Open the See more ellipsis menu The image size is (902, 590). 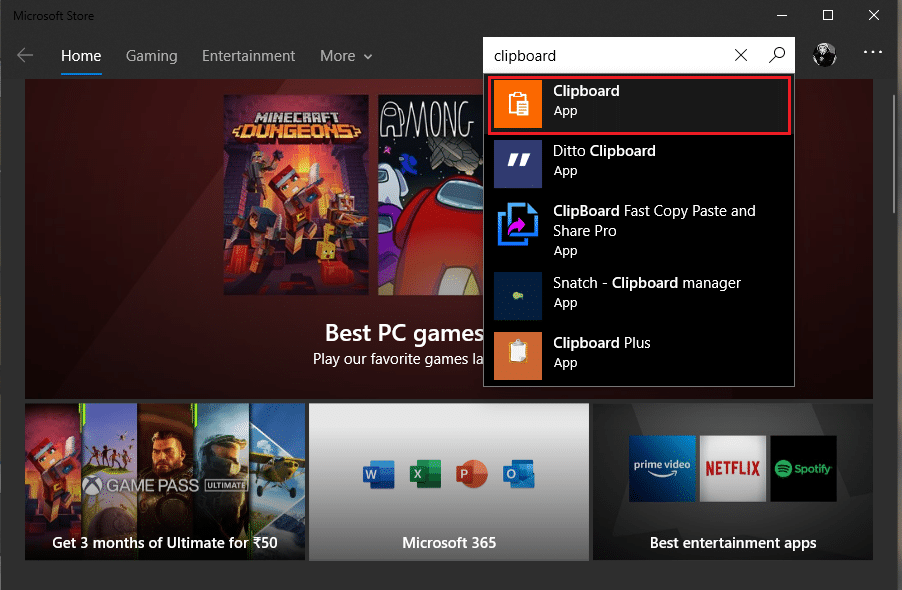point(872,52)
